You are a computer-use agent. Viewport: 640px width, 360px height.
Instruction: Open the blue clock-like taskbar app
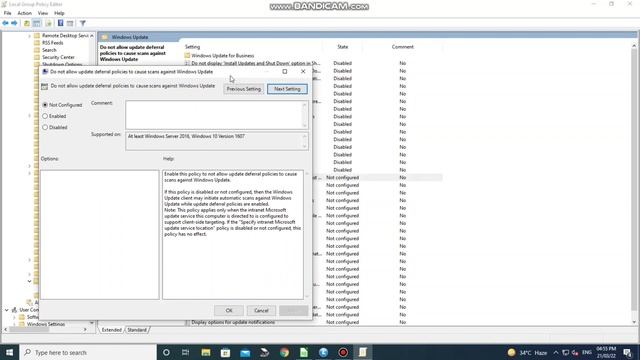pos(323,352)
